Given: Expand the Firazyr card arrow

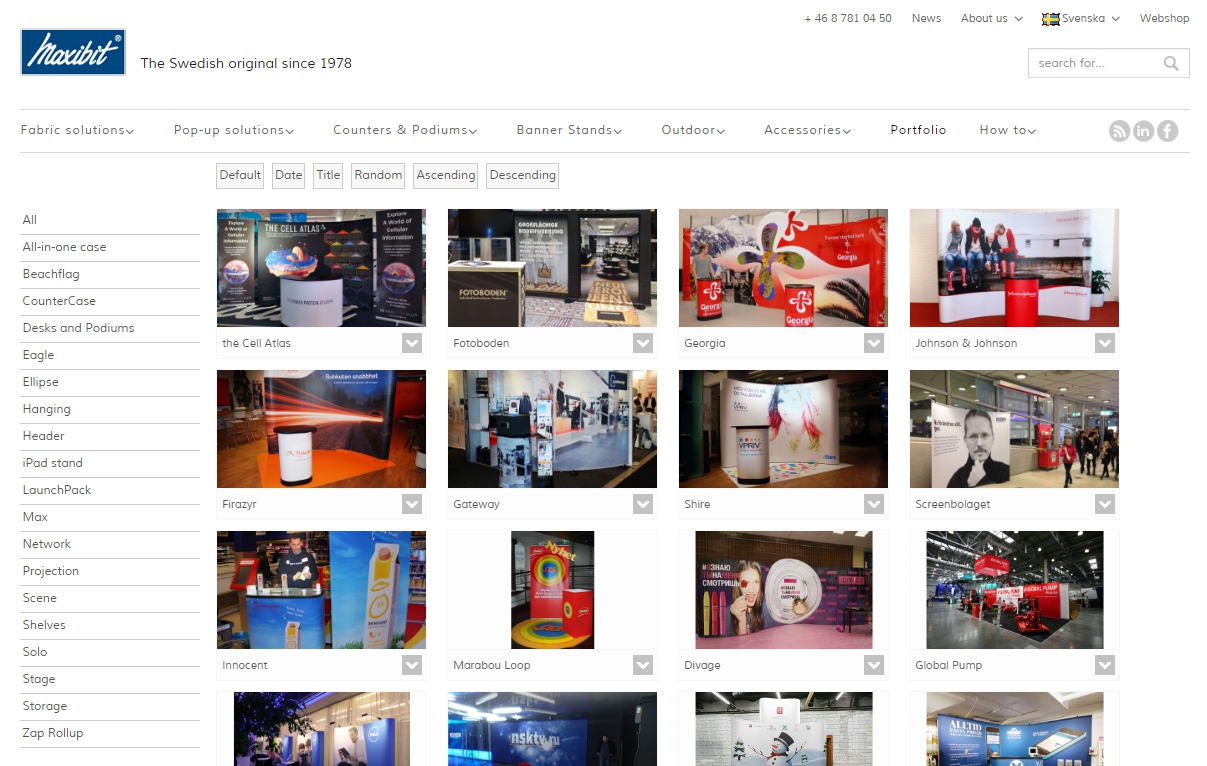Looking at the screenshot, I should [412, 504].
